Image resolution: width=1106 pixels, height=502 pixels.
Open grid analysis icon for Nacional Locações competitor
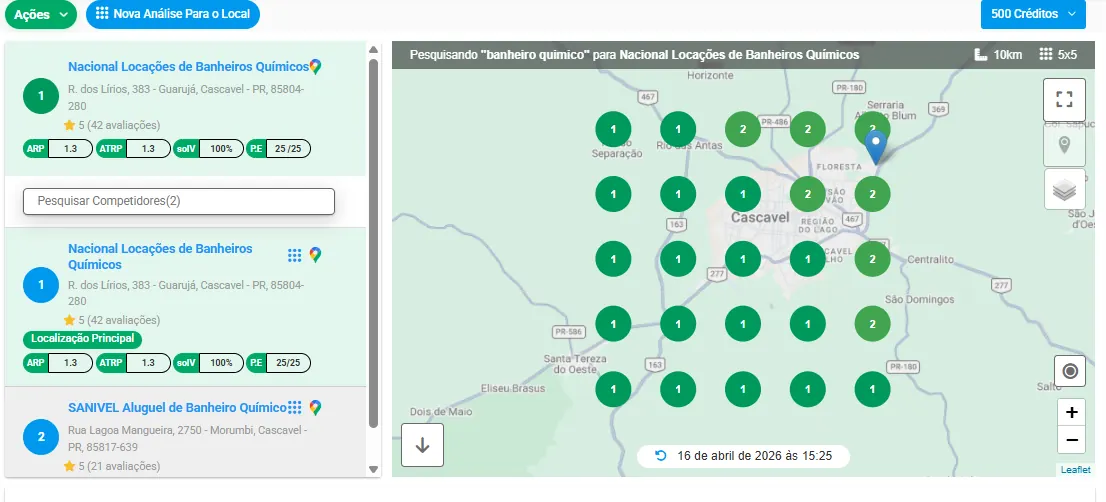[x=295, y=255]
